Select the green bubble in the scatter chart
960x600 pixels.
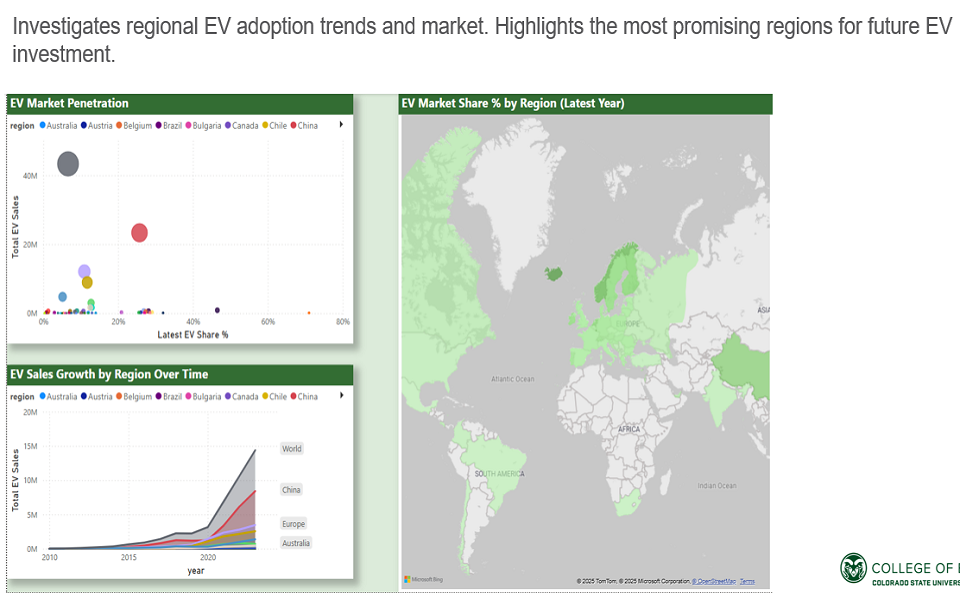coord(91,304)
